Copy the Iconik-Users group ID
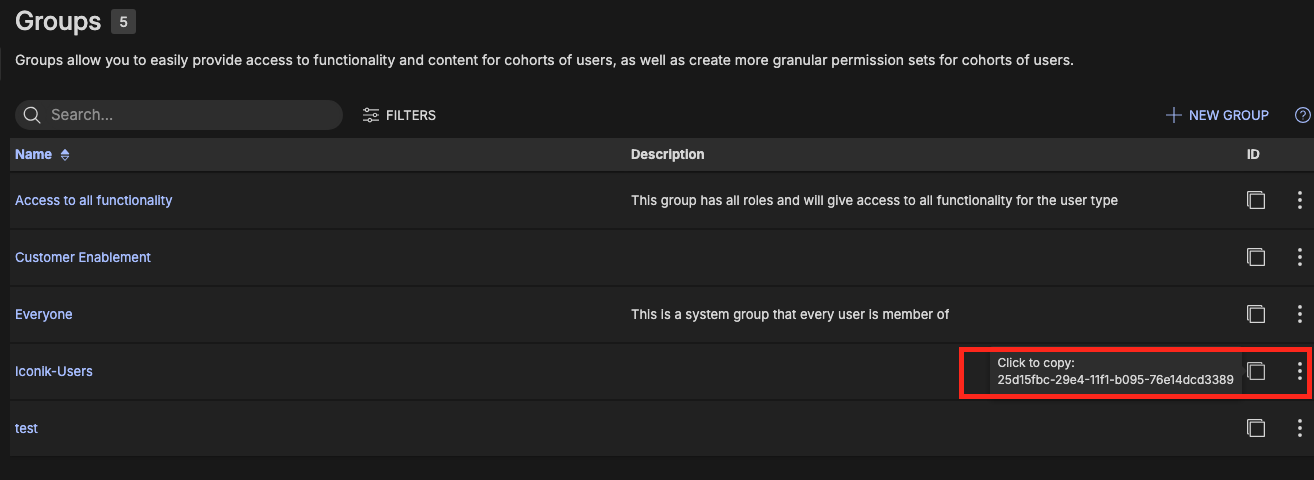1314x480 pixels. click(1256, 371)
